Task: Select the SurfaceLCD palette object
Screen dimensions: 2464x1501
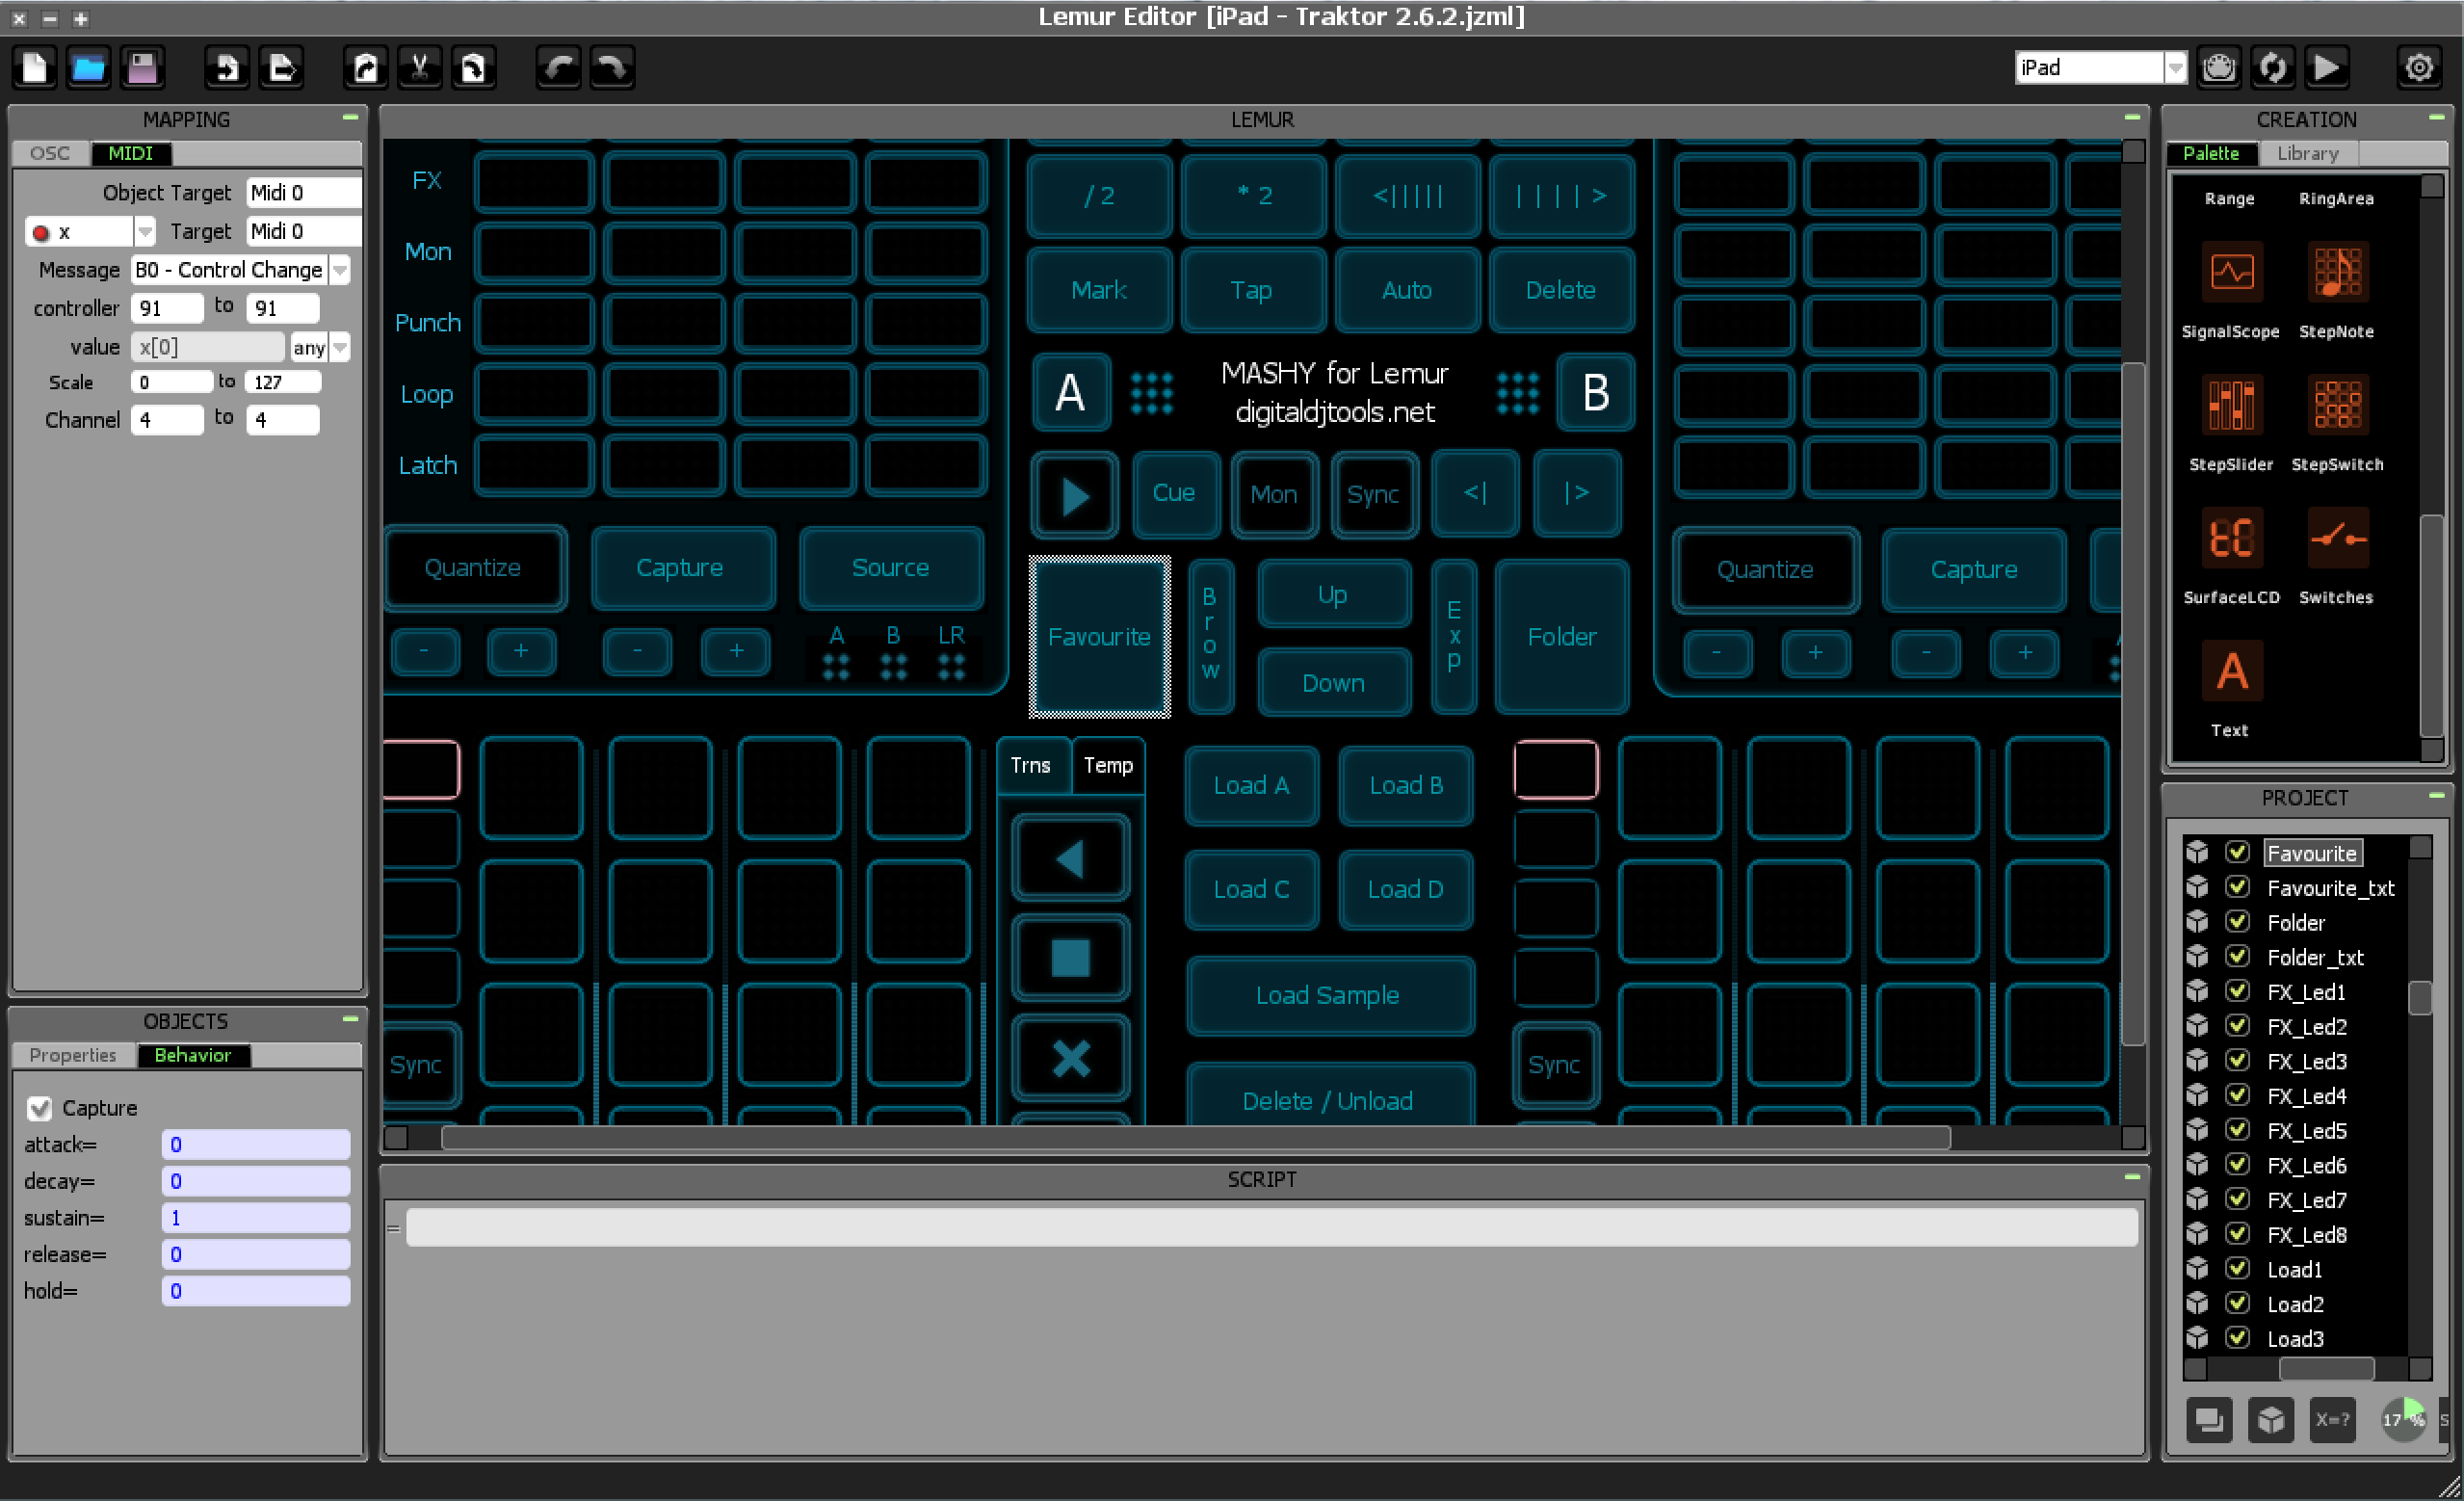Action: point(2231,538)
